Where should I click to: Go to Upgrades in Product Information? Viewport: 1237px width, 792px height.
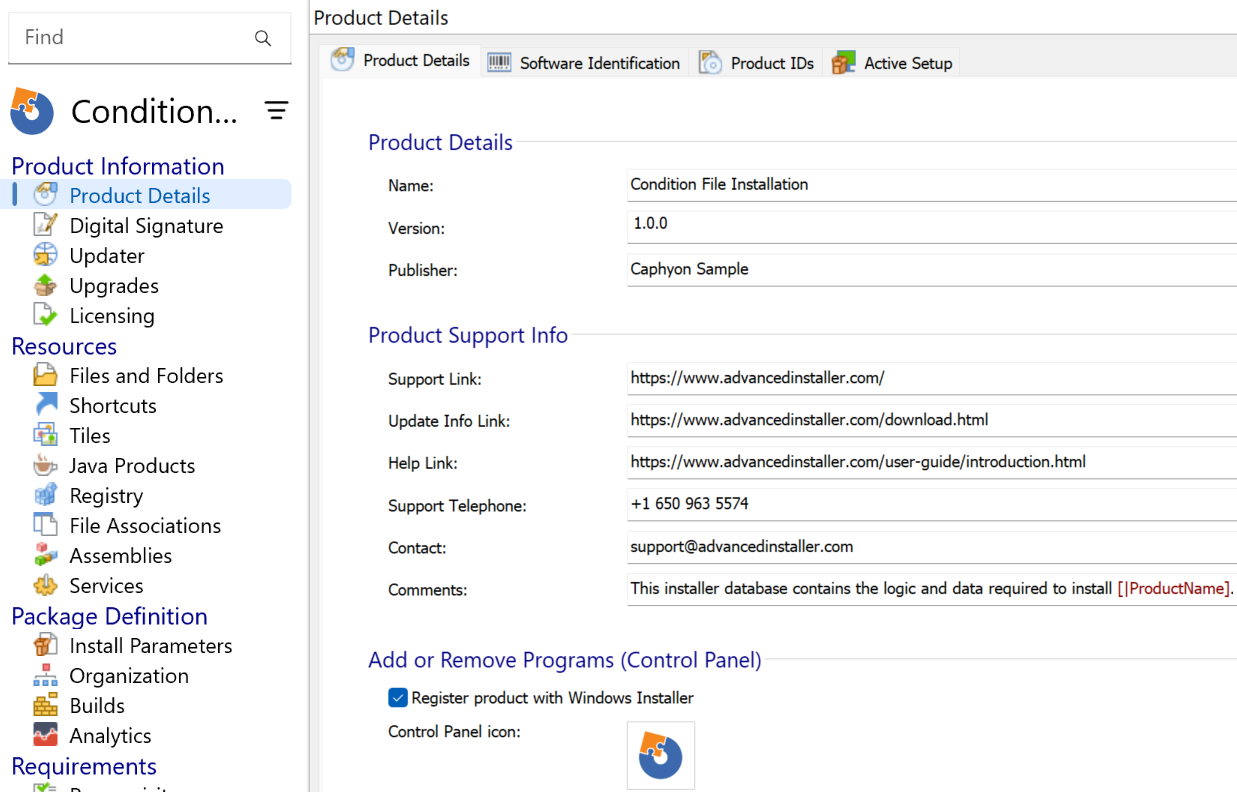(114, 285)
